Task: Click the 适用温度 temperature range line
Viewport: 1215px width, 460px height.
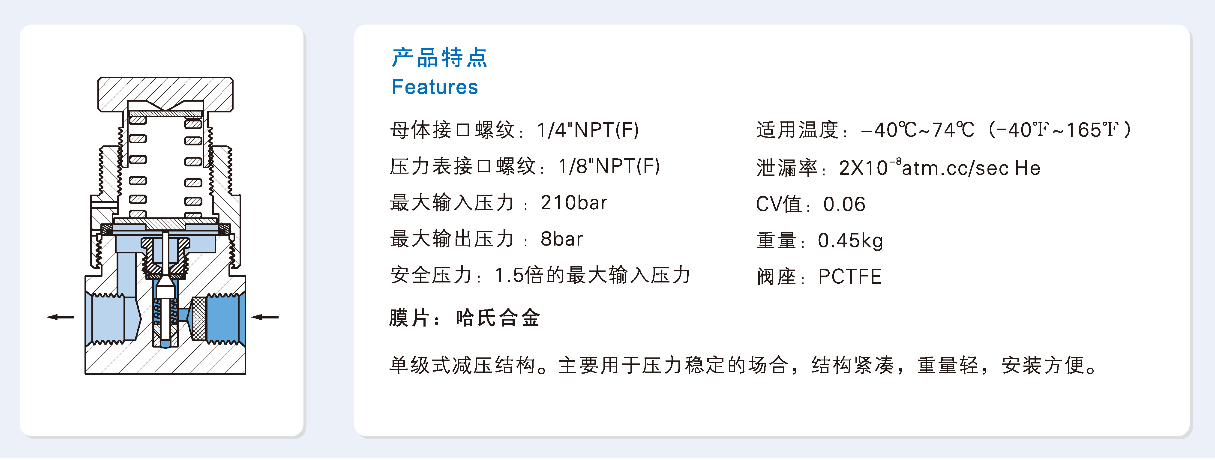Action: 945,130
